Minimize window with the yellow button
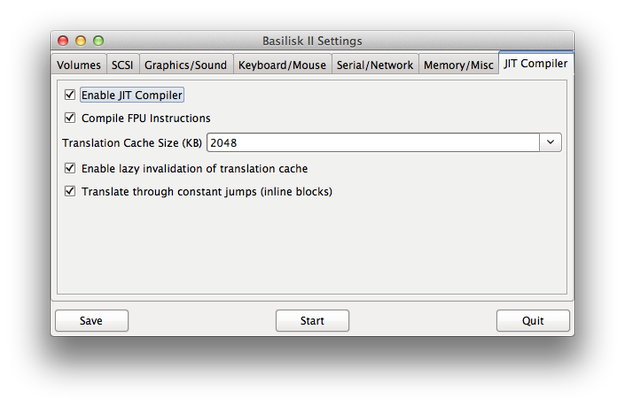Image resolution: width=625 pixels, height=406 pixels. [x=81, y=41]
